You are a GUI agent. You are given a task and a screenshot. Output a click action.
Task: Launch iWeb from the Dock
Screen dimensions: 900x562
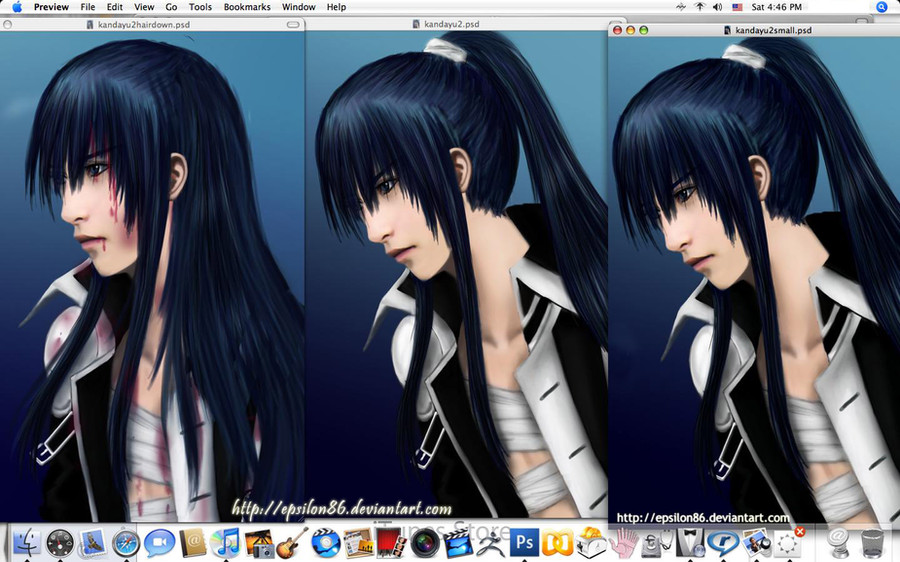coord(359,542)
